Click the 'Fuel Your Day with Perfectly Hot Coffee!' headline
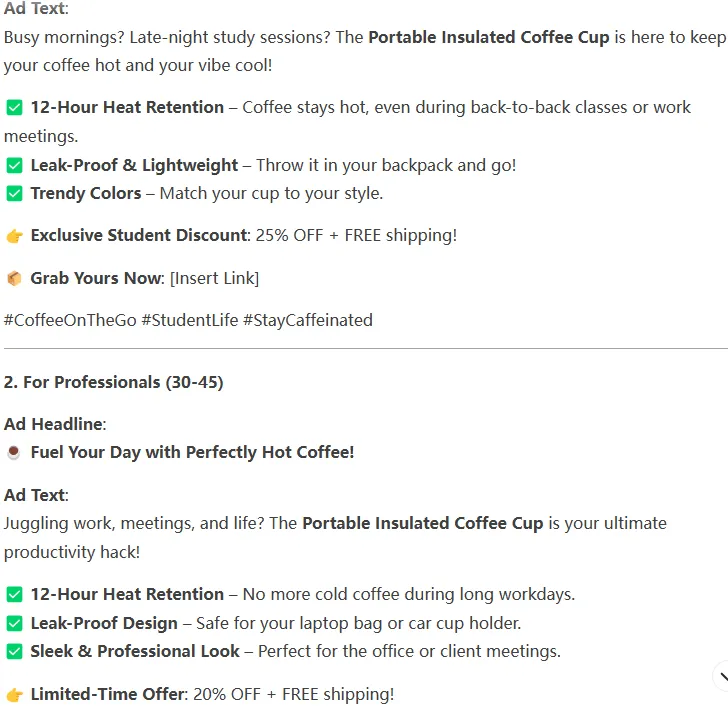This screenshot has width=728, height=706. 192,452
